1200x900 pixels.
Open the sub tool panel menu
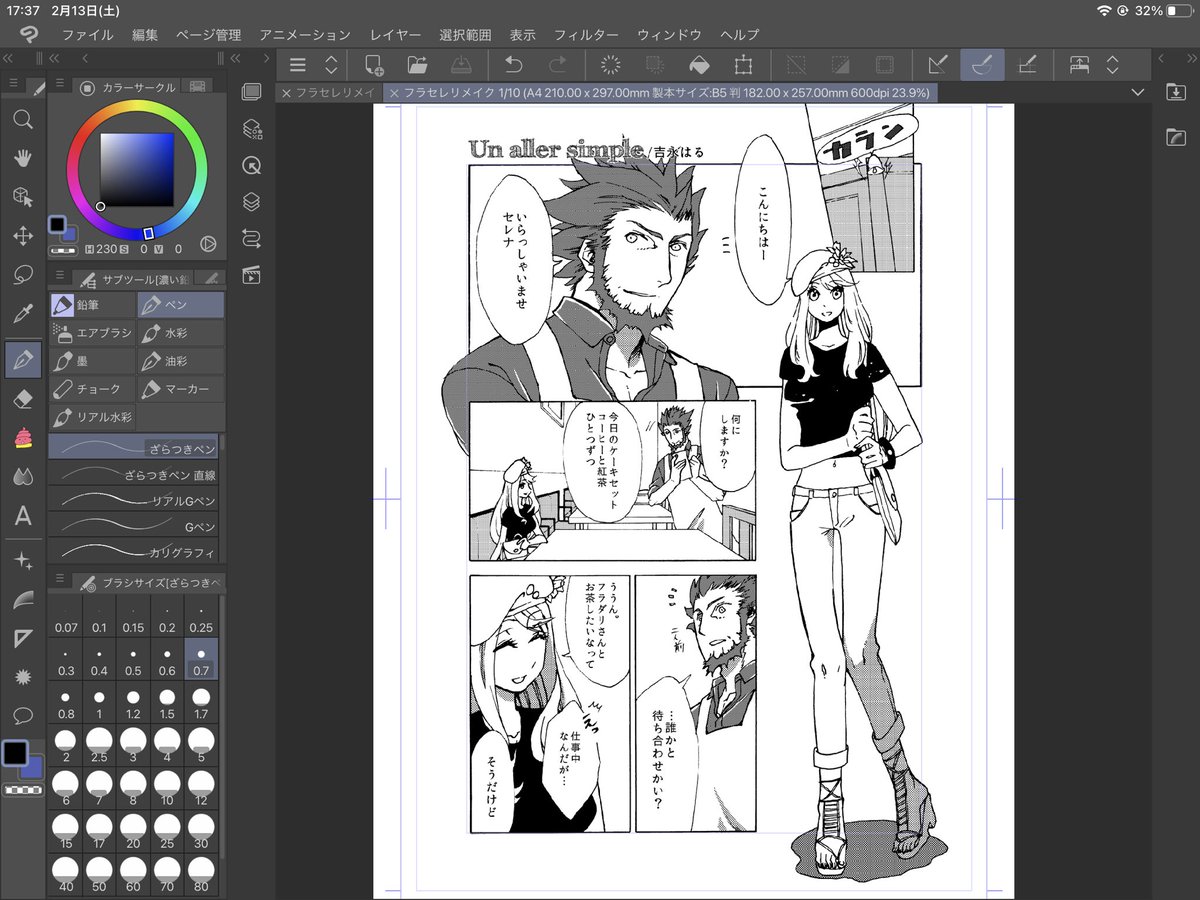coord(60,277)
